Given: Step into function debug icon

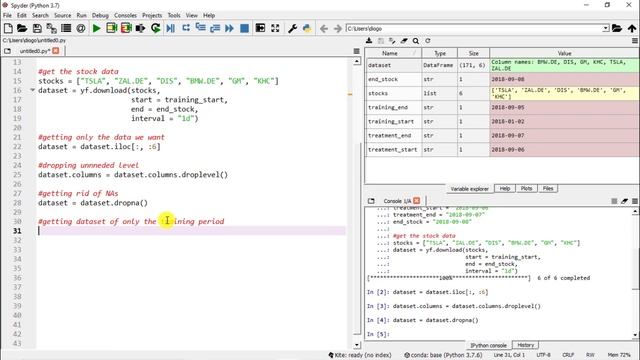Looking at the screenshot, I should tap(200, 28).
